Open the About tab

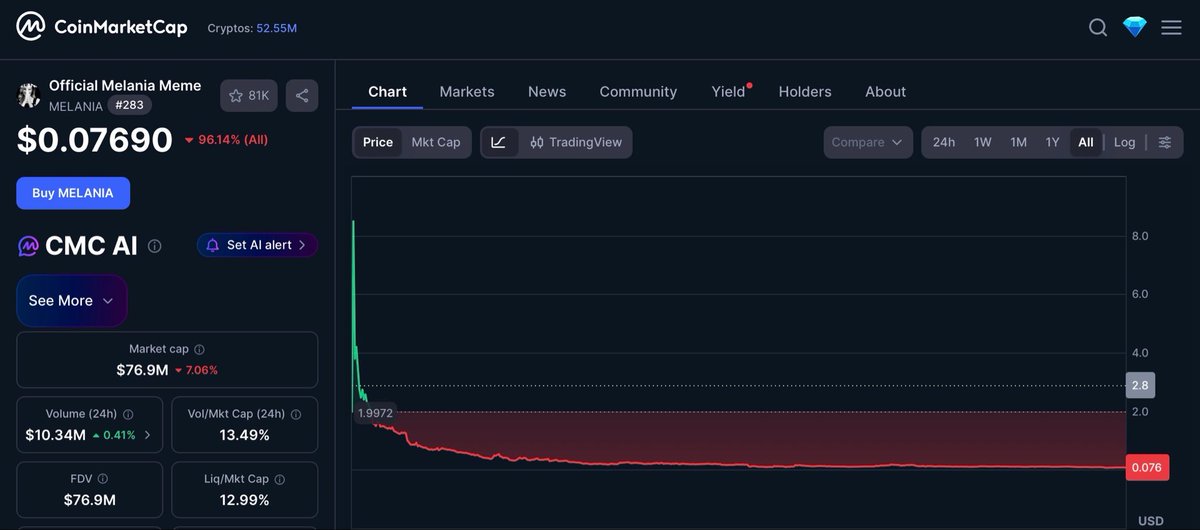coord(886,91)
